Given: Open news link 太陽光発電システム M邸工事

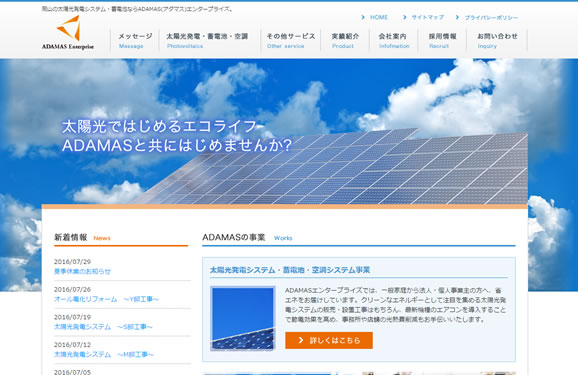Looking at the screenshot, I should coord(104,354).
